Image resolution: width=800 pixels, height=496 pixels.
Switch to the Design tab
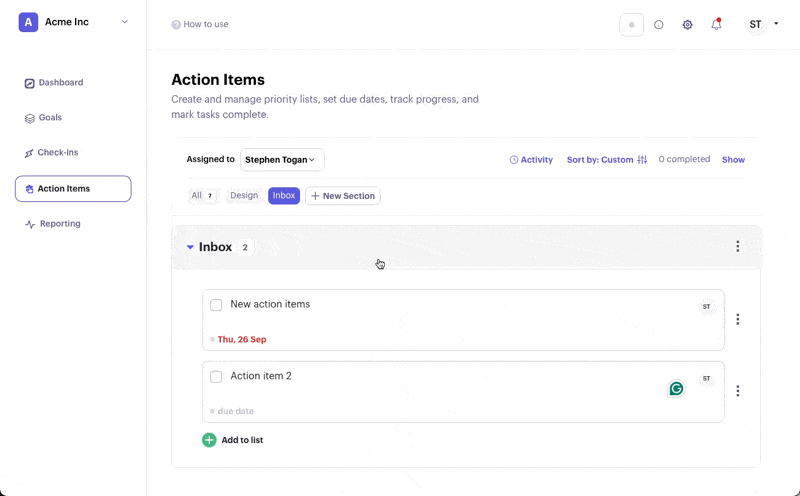pos(244,195)
